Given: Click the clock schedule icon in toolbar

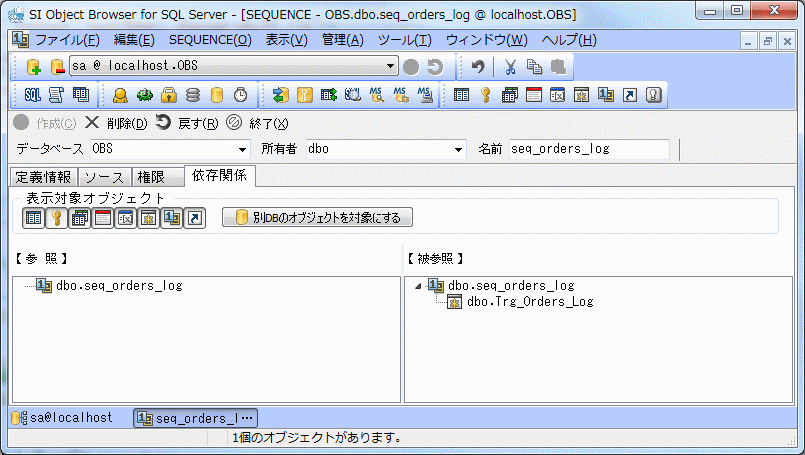Looking at the screenshot, I should pos(241,96).
